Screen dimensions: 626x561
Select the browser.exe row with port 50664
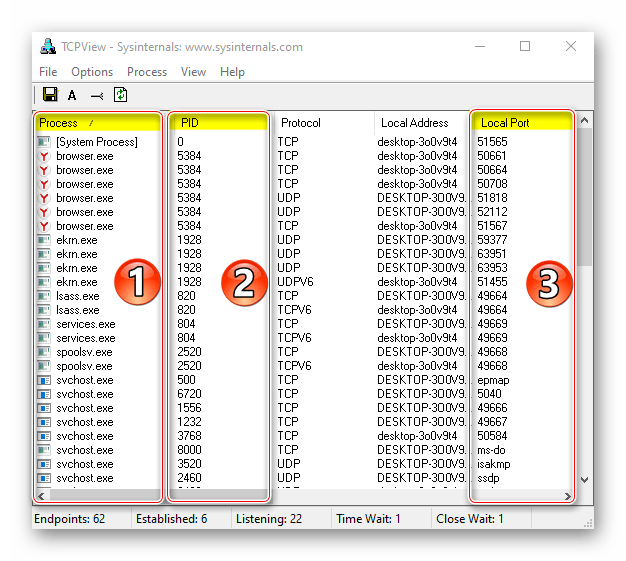pos(303,170)
